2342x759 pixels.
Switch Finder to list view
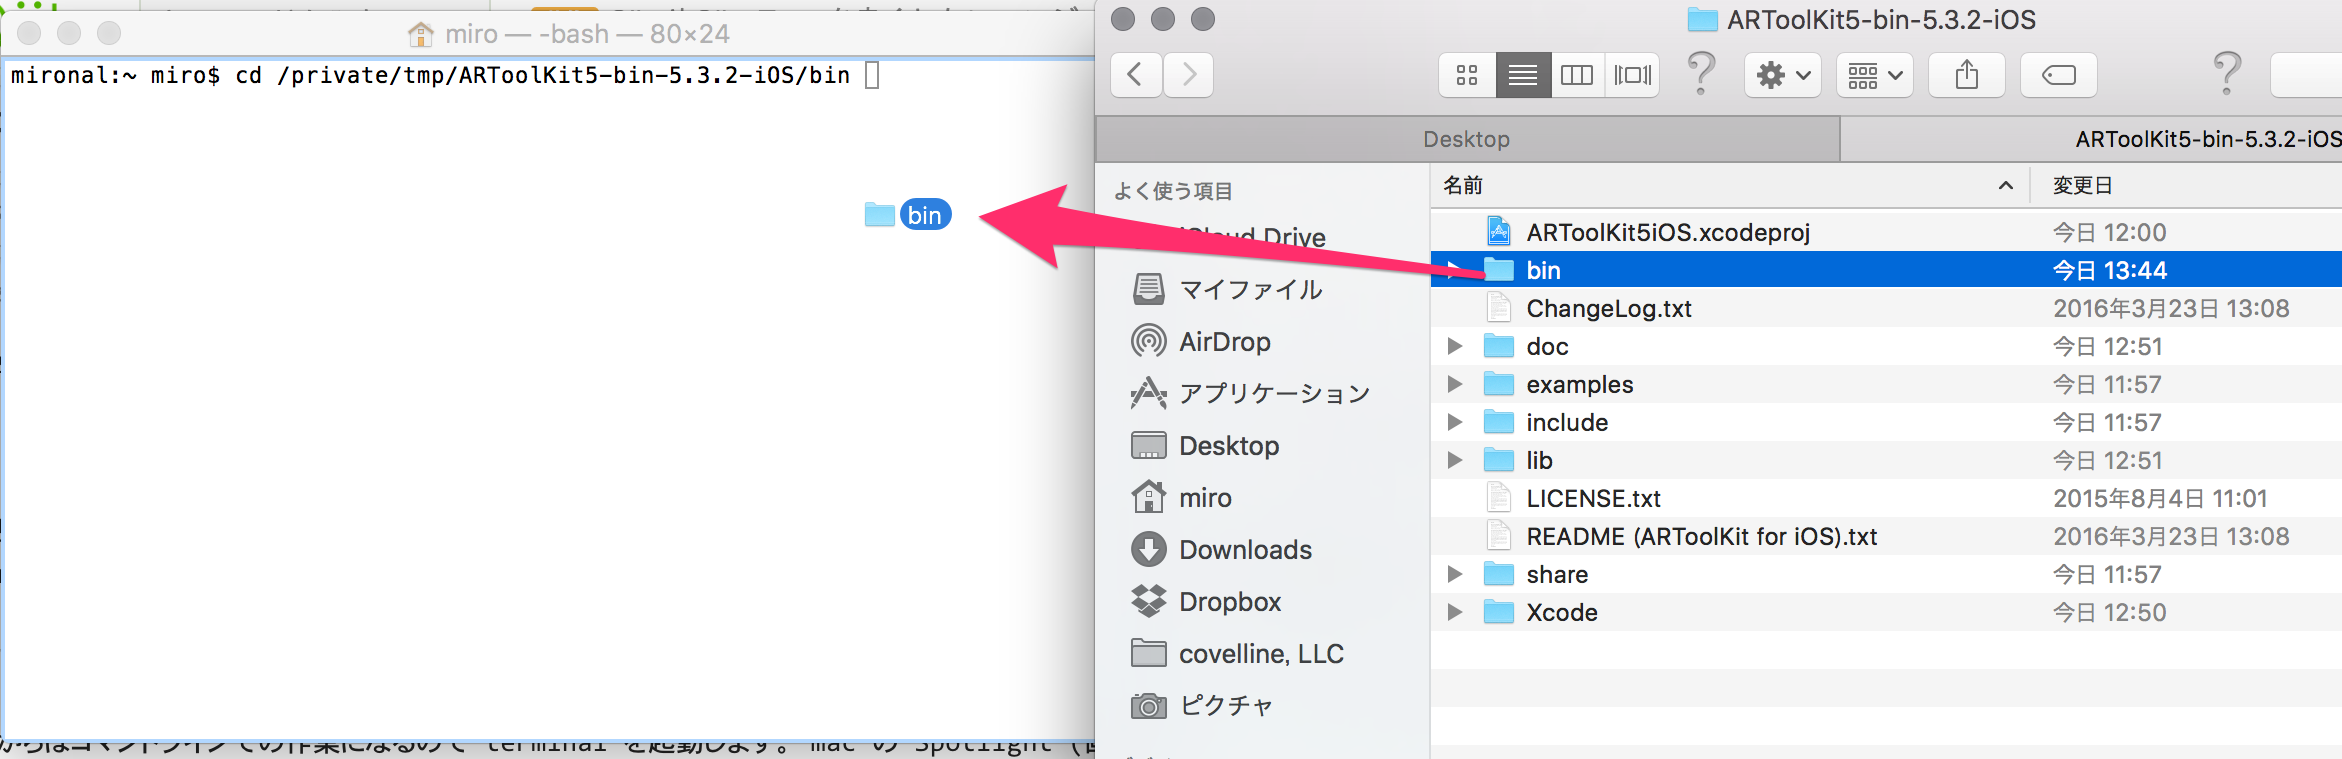[x=1523, y=75]
